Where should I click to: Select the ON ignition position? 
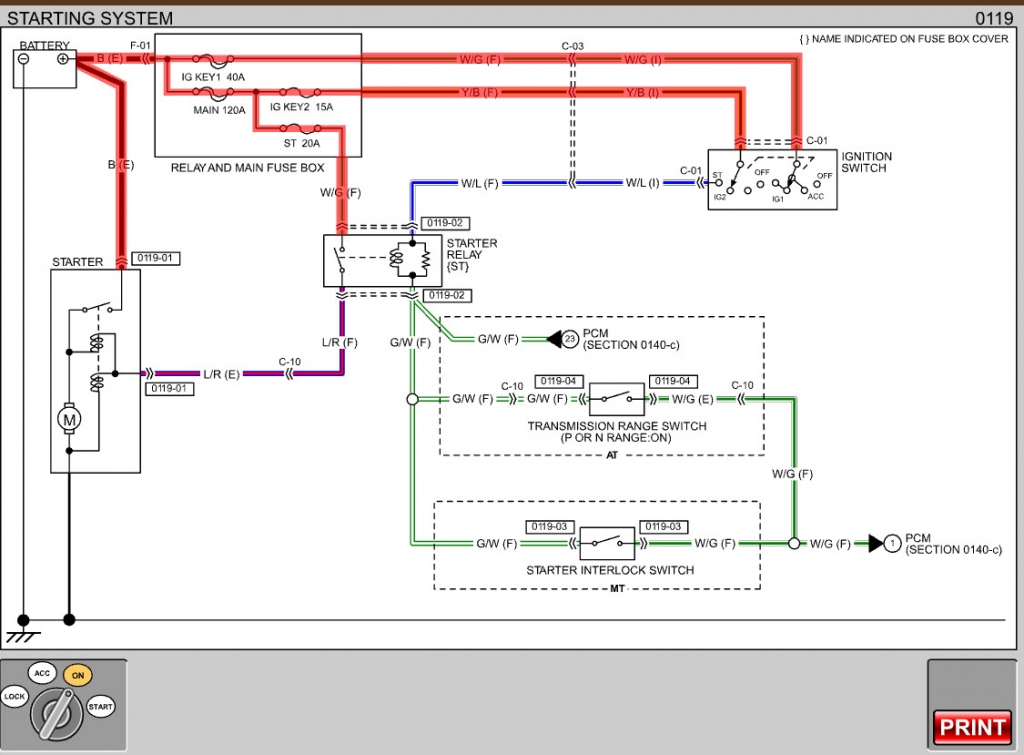tap(78, 675)
